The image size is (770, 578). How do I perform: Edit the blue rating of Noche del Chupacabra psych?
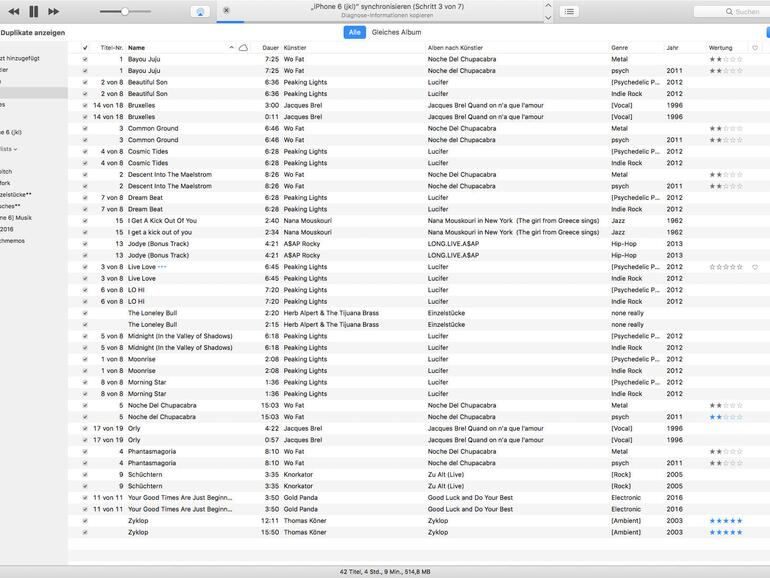(726, 417)
